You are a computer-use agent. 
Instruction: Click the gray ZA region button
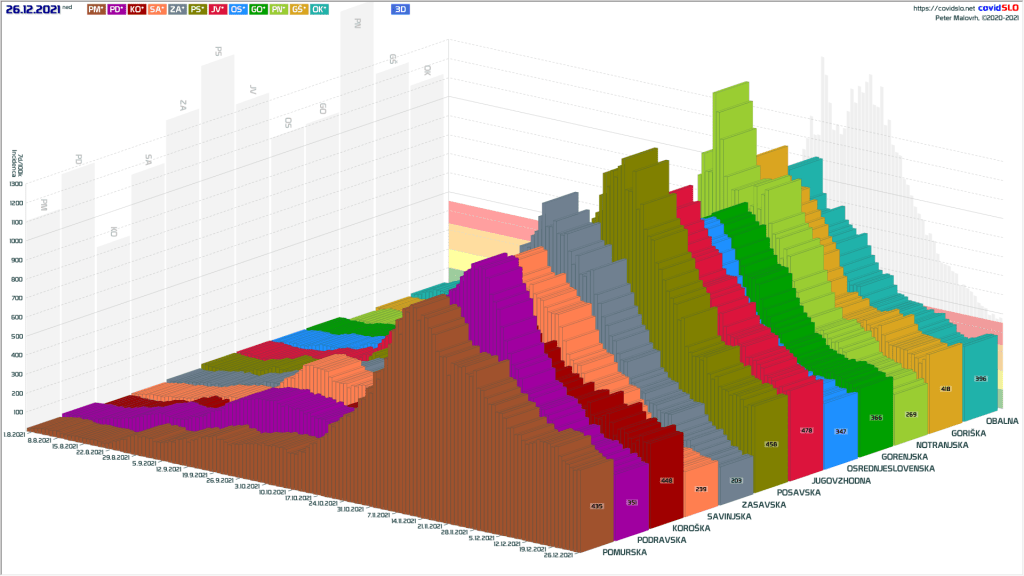tap(177, 9)
